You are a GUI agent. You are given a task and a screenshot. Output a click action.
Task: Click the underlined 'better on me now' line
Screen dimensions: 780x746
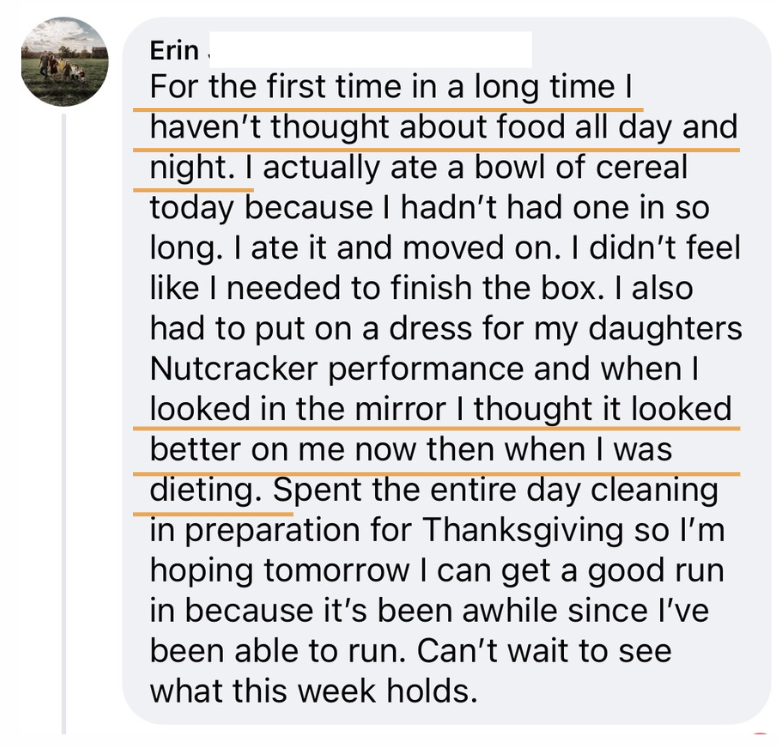point(411,450)
